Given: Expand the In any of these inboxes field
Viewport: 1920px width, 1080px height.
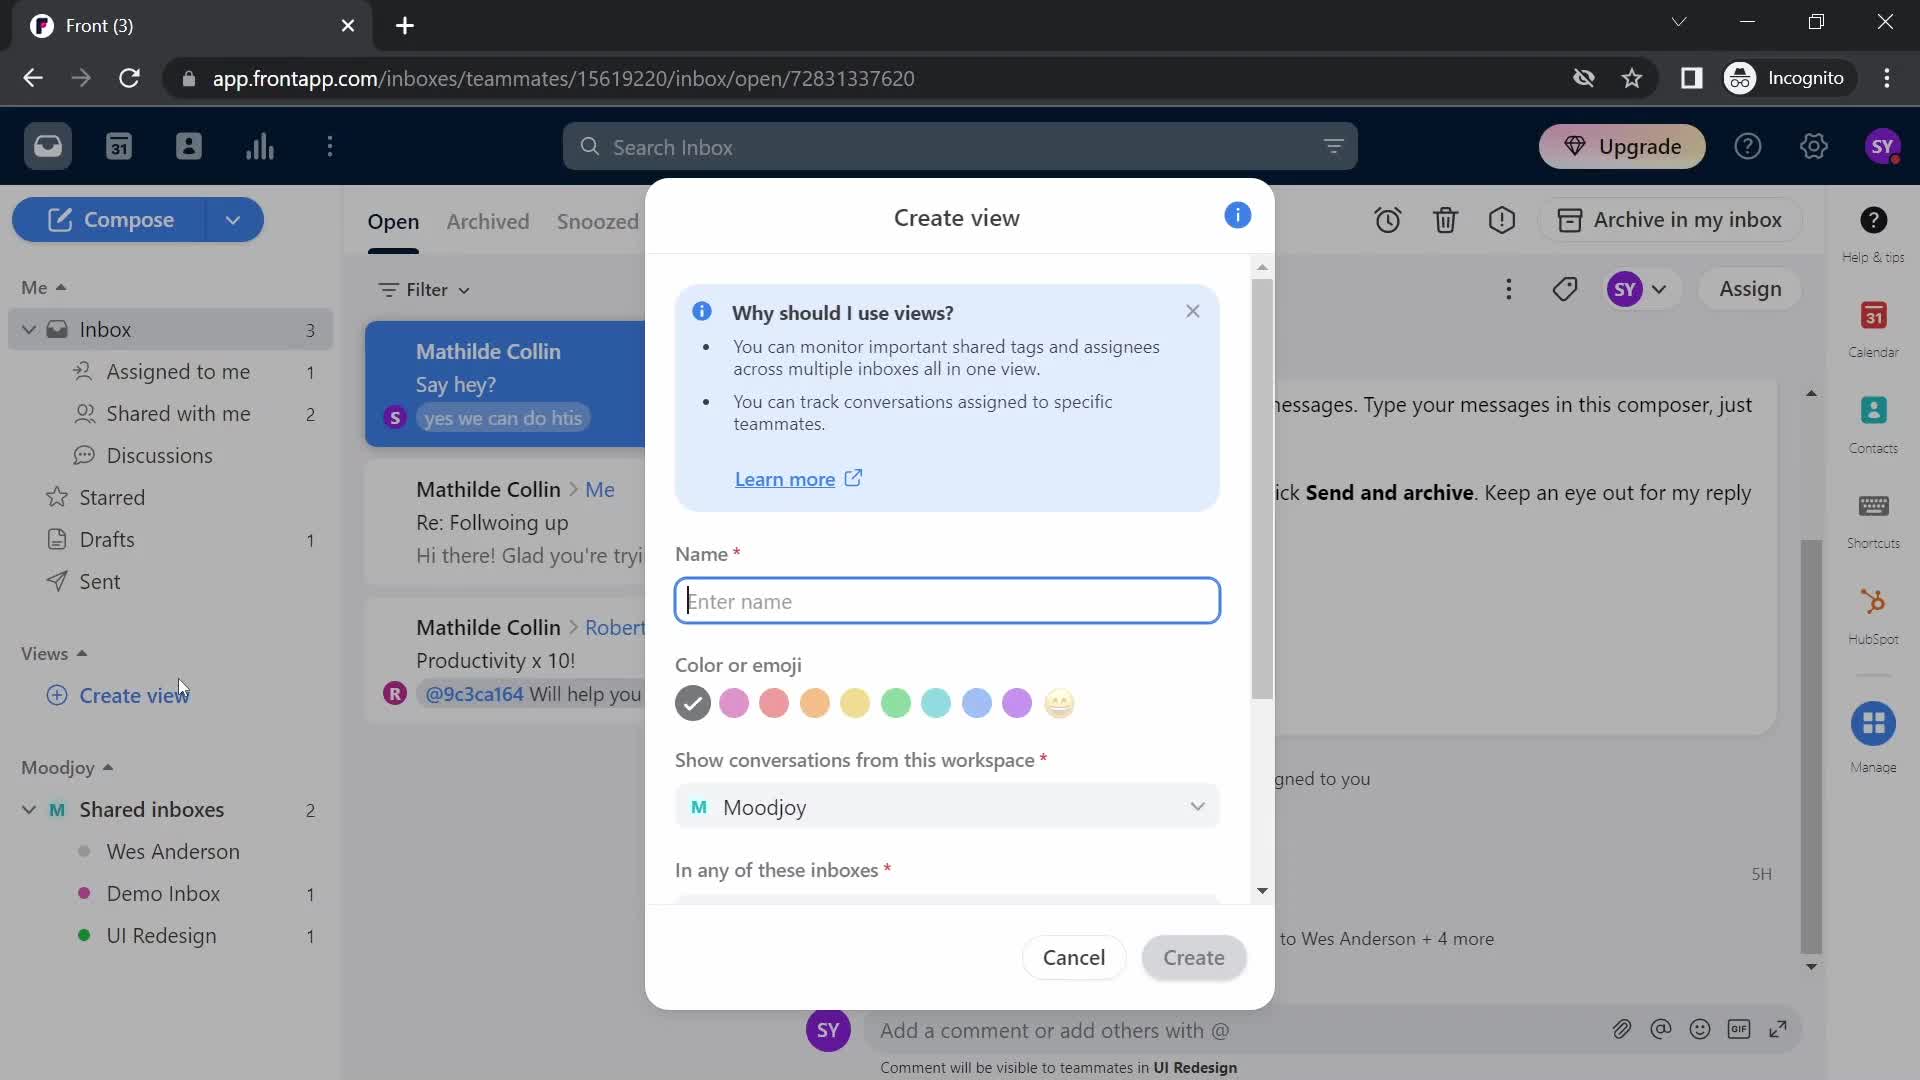Looking at the screenshot, I should coord(1263,890).
